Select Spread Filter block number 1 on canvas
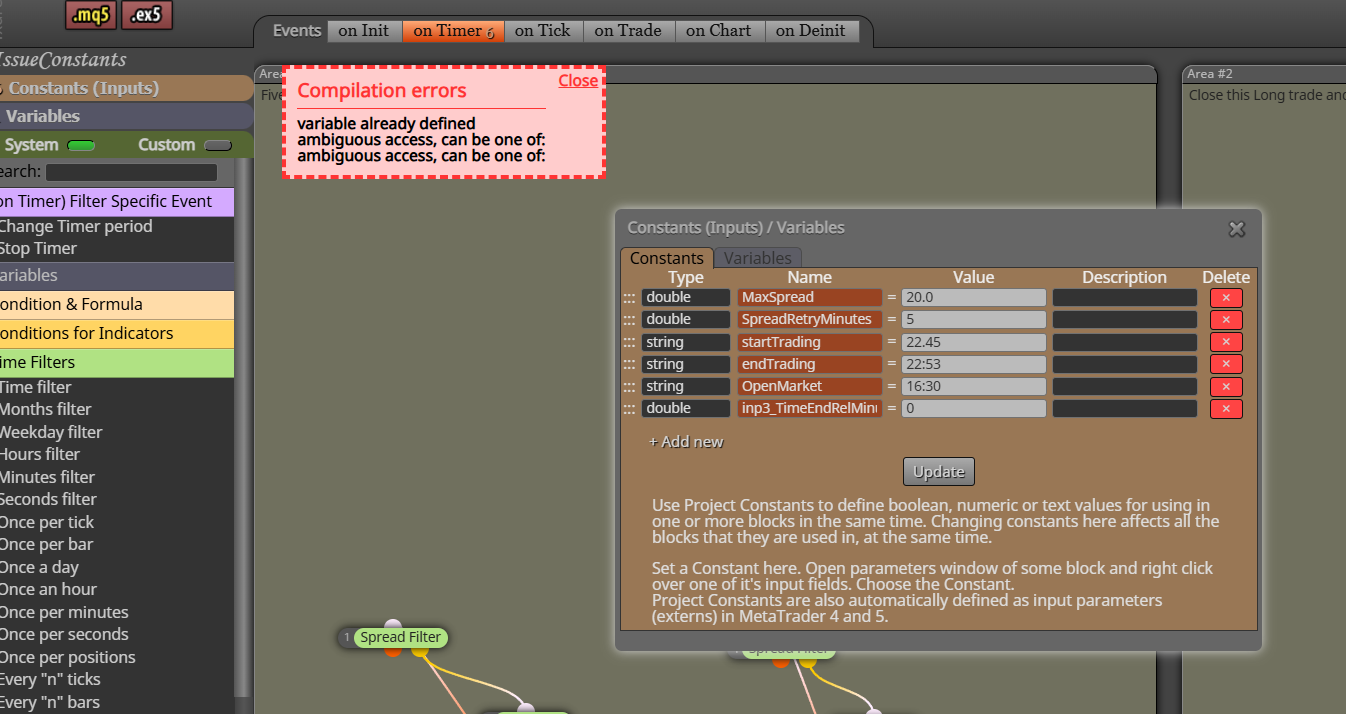 click(400, 638)
